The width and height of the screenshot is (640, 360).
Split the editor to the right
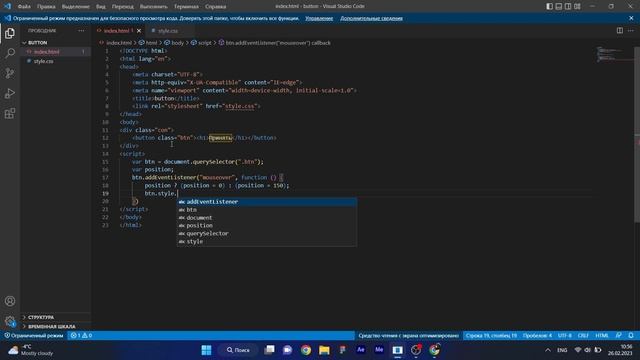click(x=620, y=31)
